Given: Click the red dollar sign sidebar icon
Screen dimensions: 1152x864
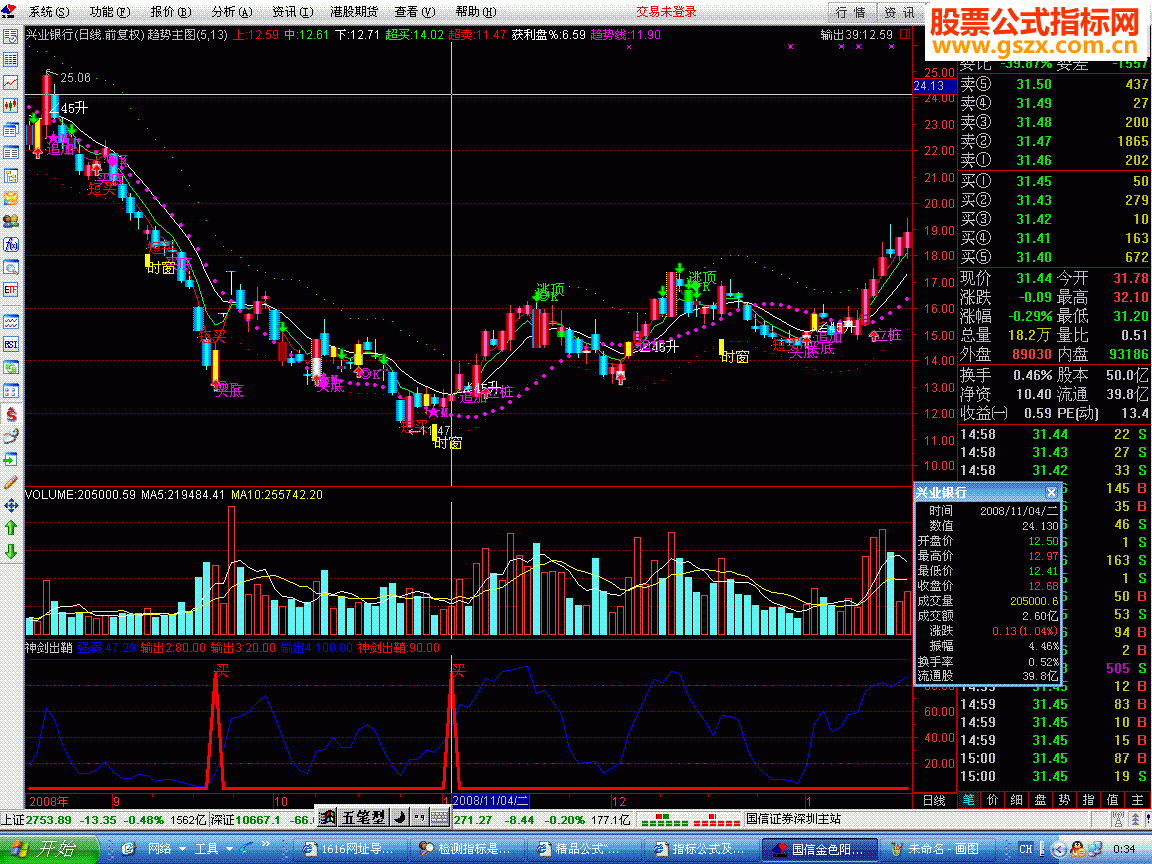Looking at the screenshot, I should coord(11,414).
